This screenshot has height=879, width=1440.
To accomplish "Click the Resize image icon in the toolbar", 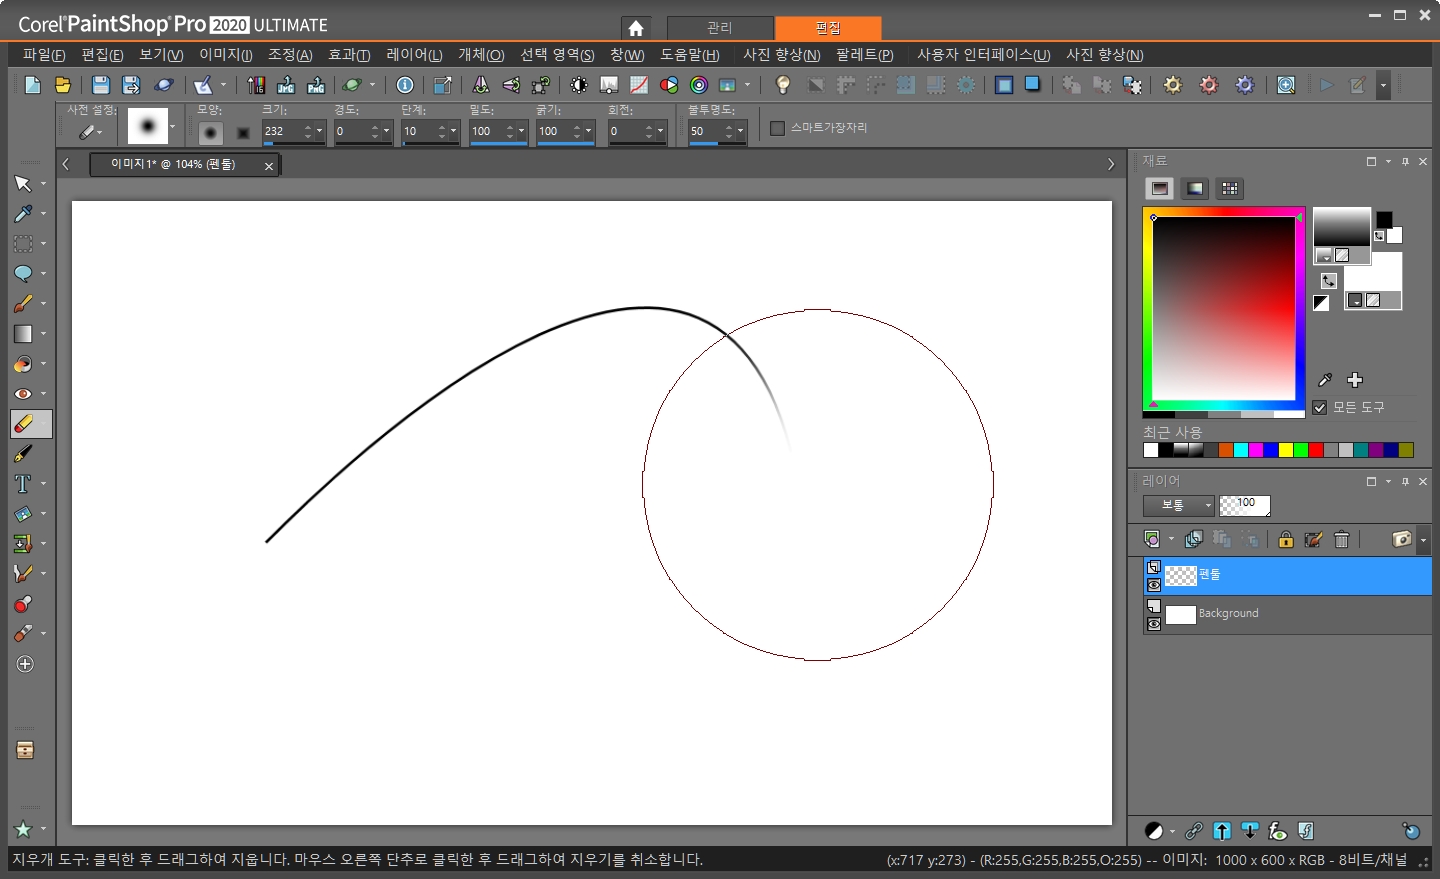I will 443,85.
